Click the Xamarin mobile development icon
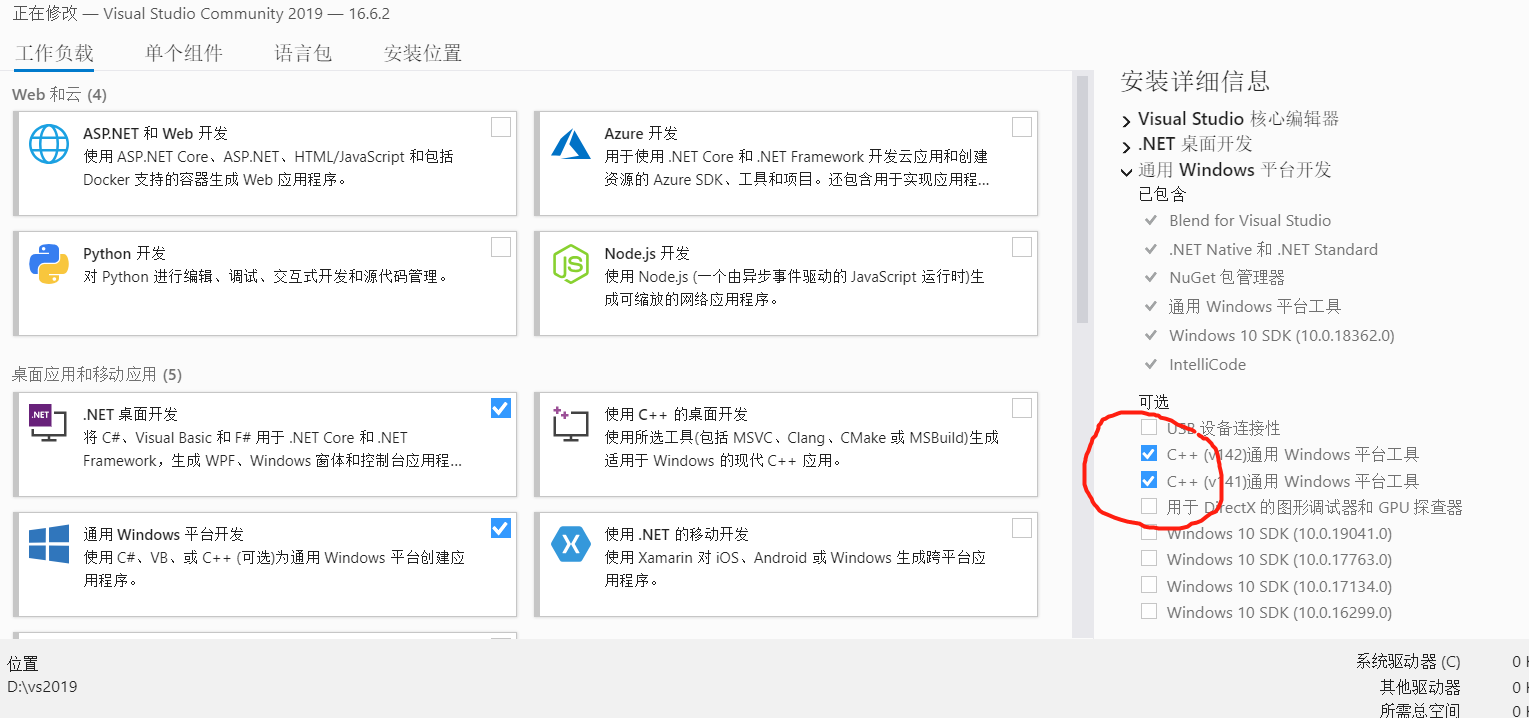This screenshot has width=1529, height=718. tap(571, 544)
